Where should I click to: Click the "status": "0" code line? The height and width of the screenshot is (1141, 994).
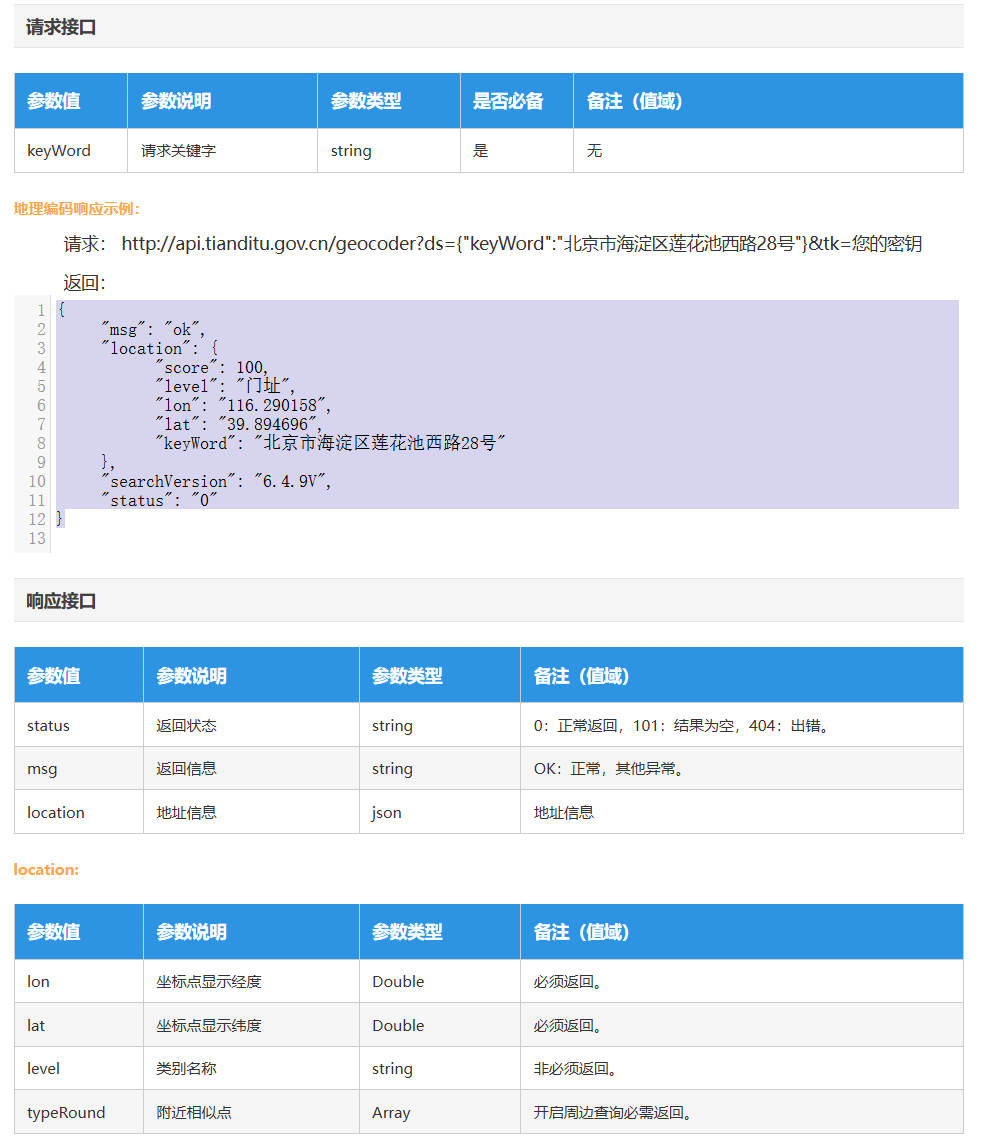(160, 500)
